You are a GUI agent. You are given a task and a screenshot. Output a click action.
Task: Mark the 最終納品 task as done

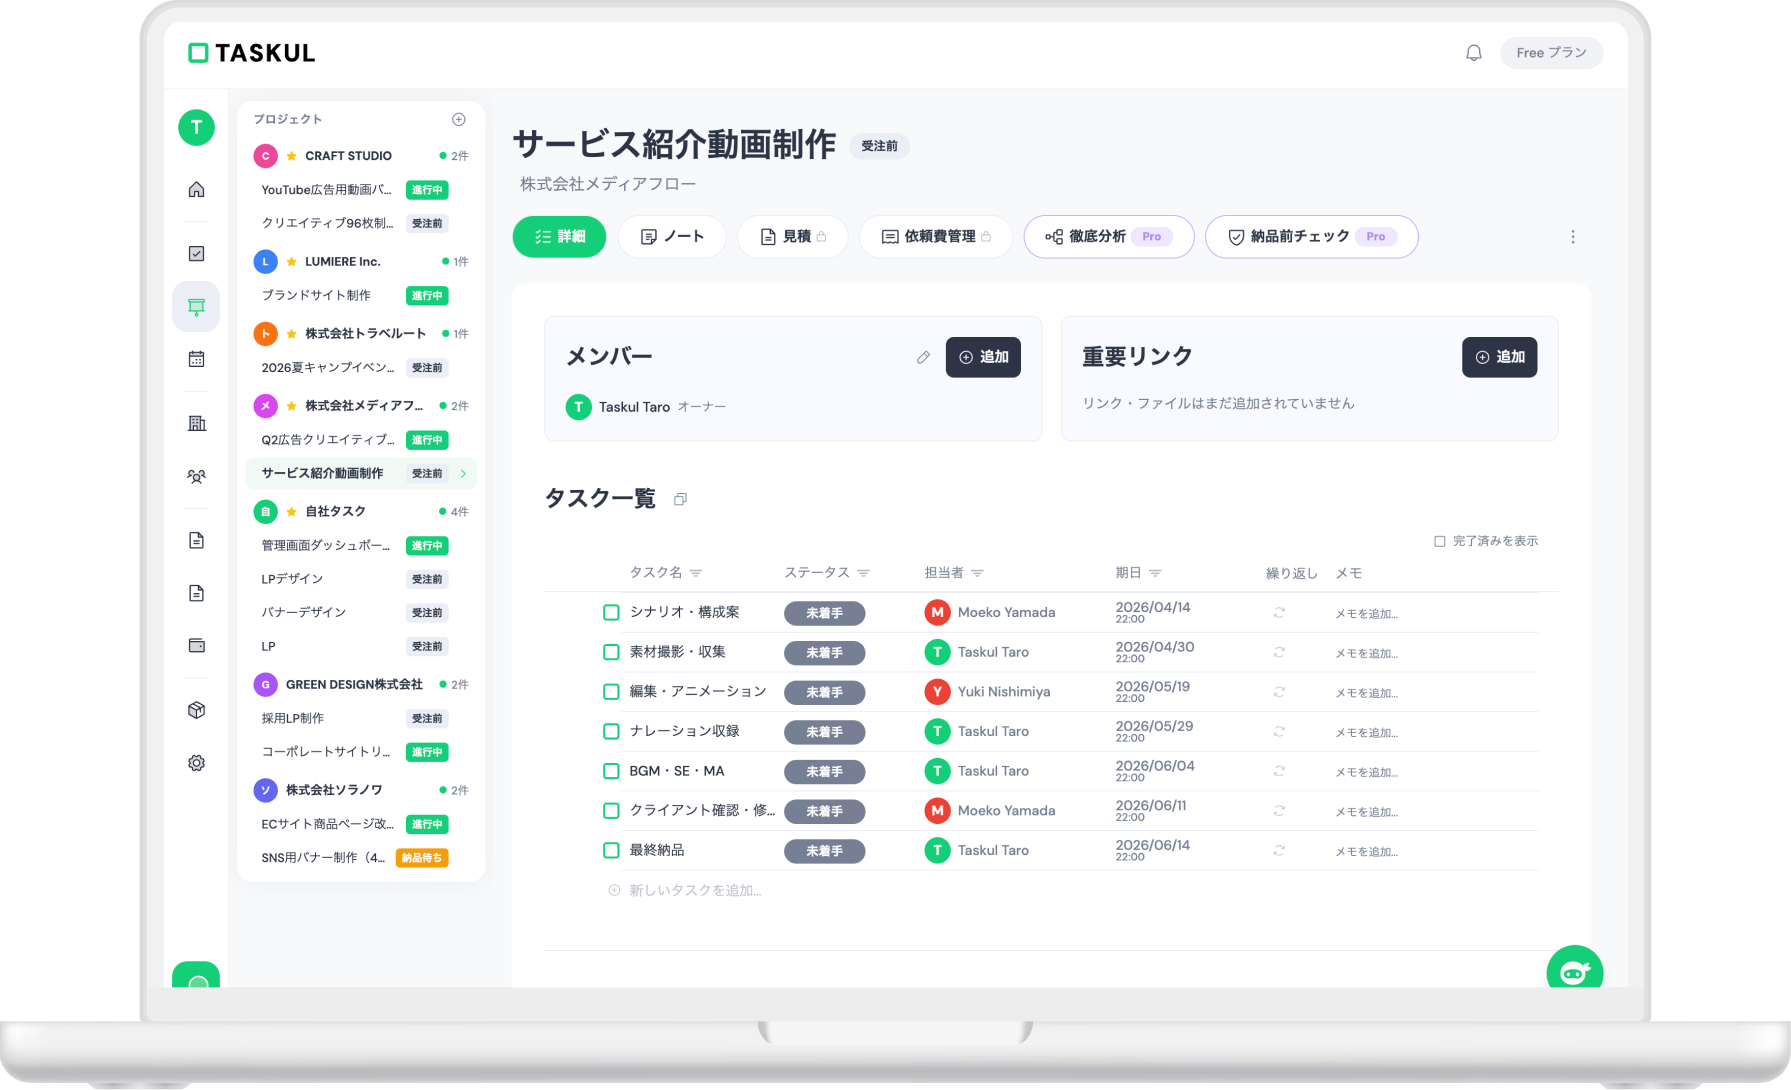(611, 850)
